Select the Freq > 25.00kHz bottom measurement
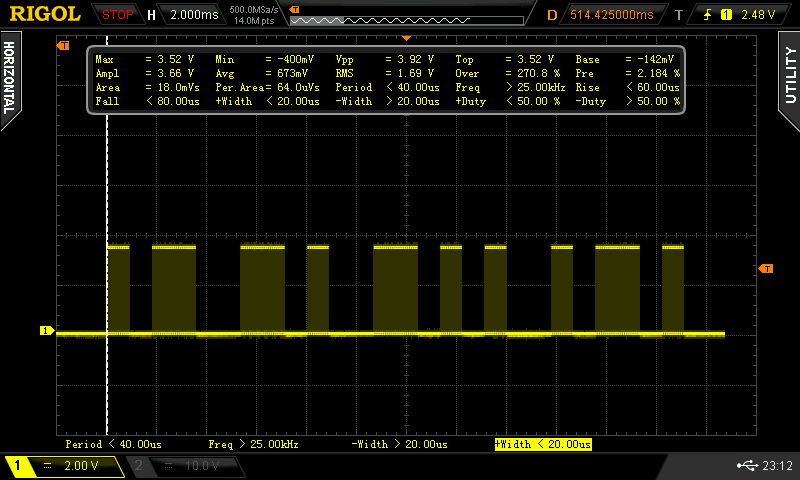This screenshot has width=800, height=480. pyautogui.click(x=253, y=444)
